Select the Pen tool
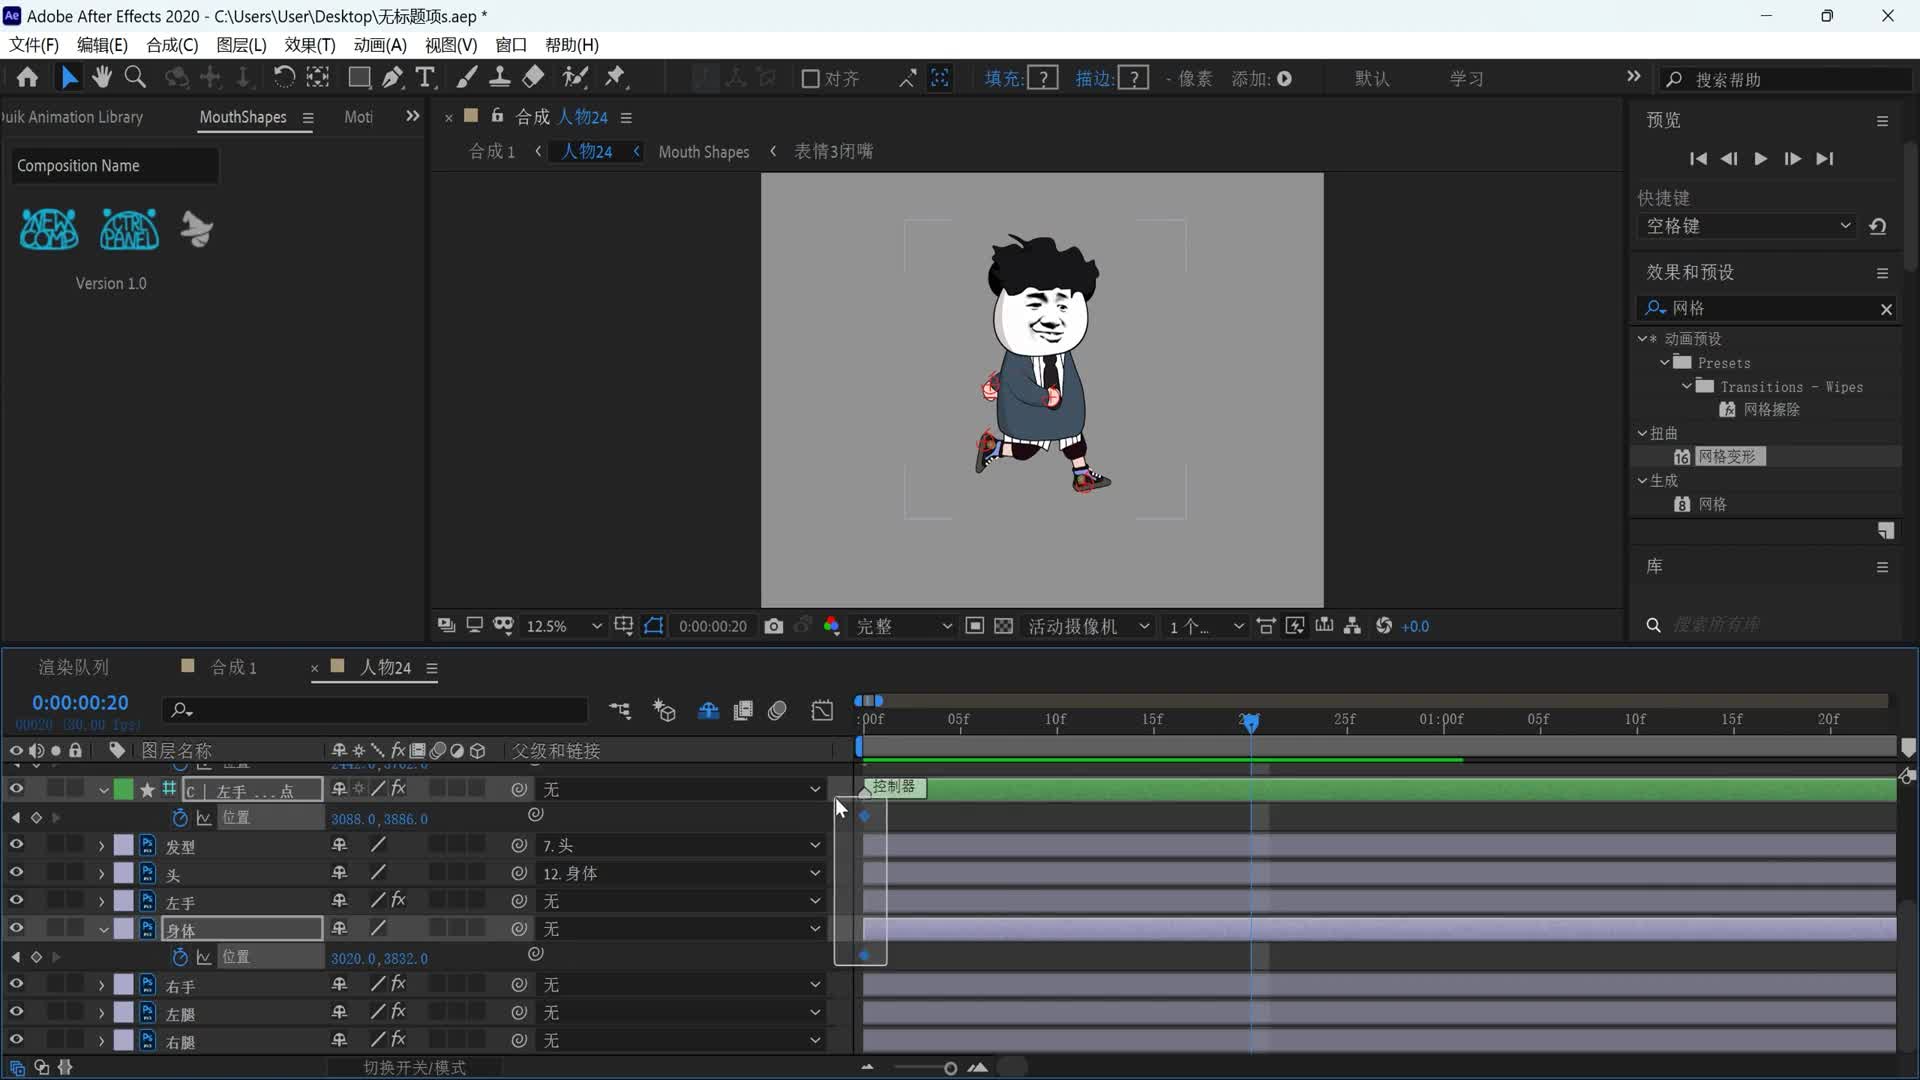 coord(393,77)
